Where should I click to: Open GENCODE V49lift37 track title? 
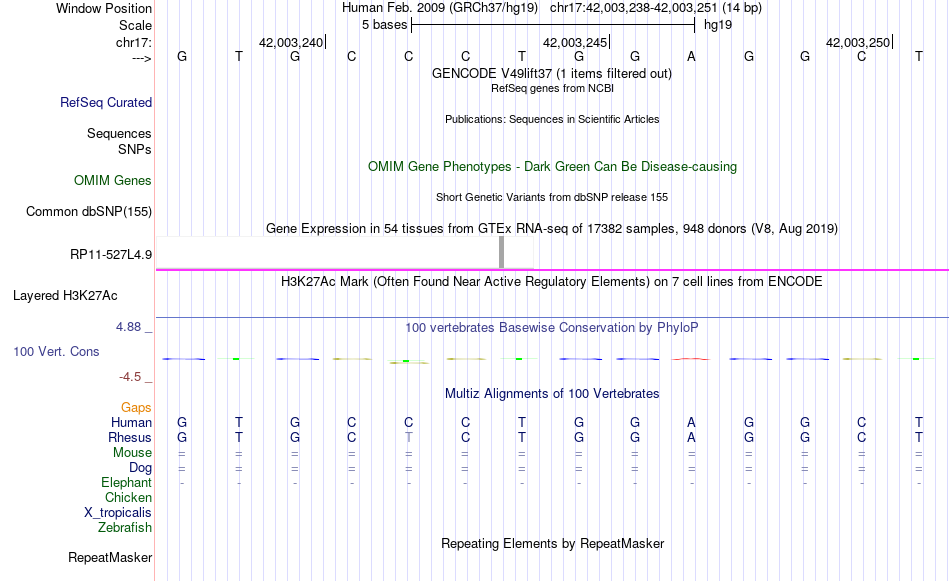(551, 73)
